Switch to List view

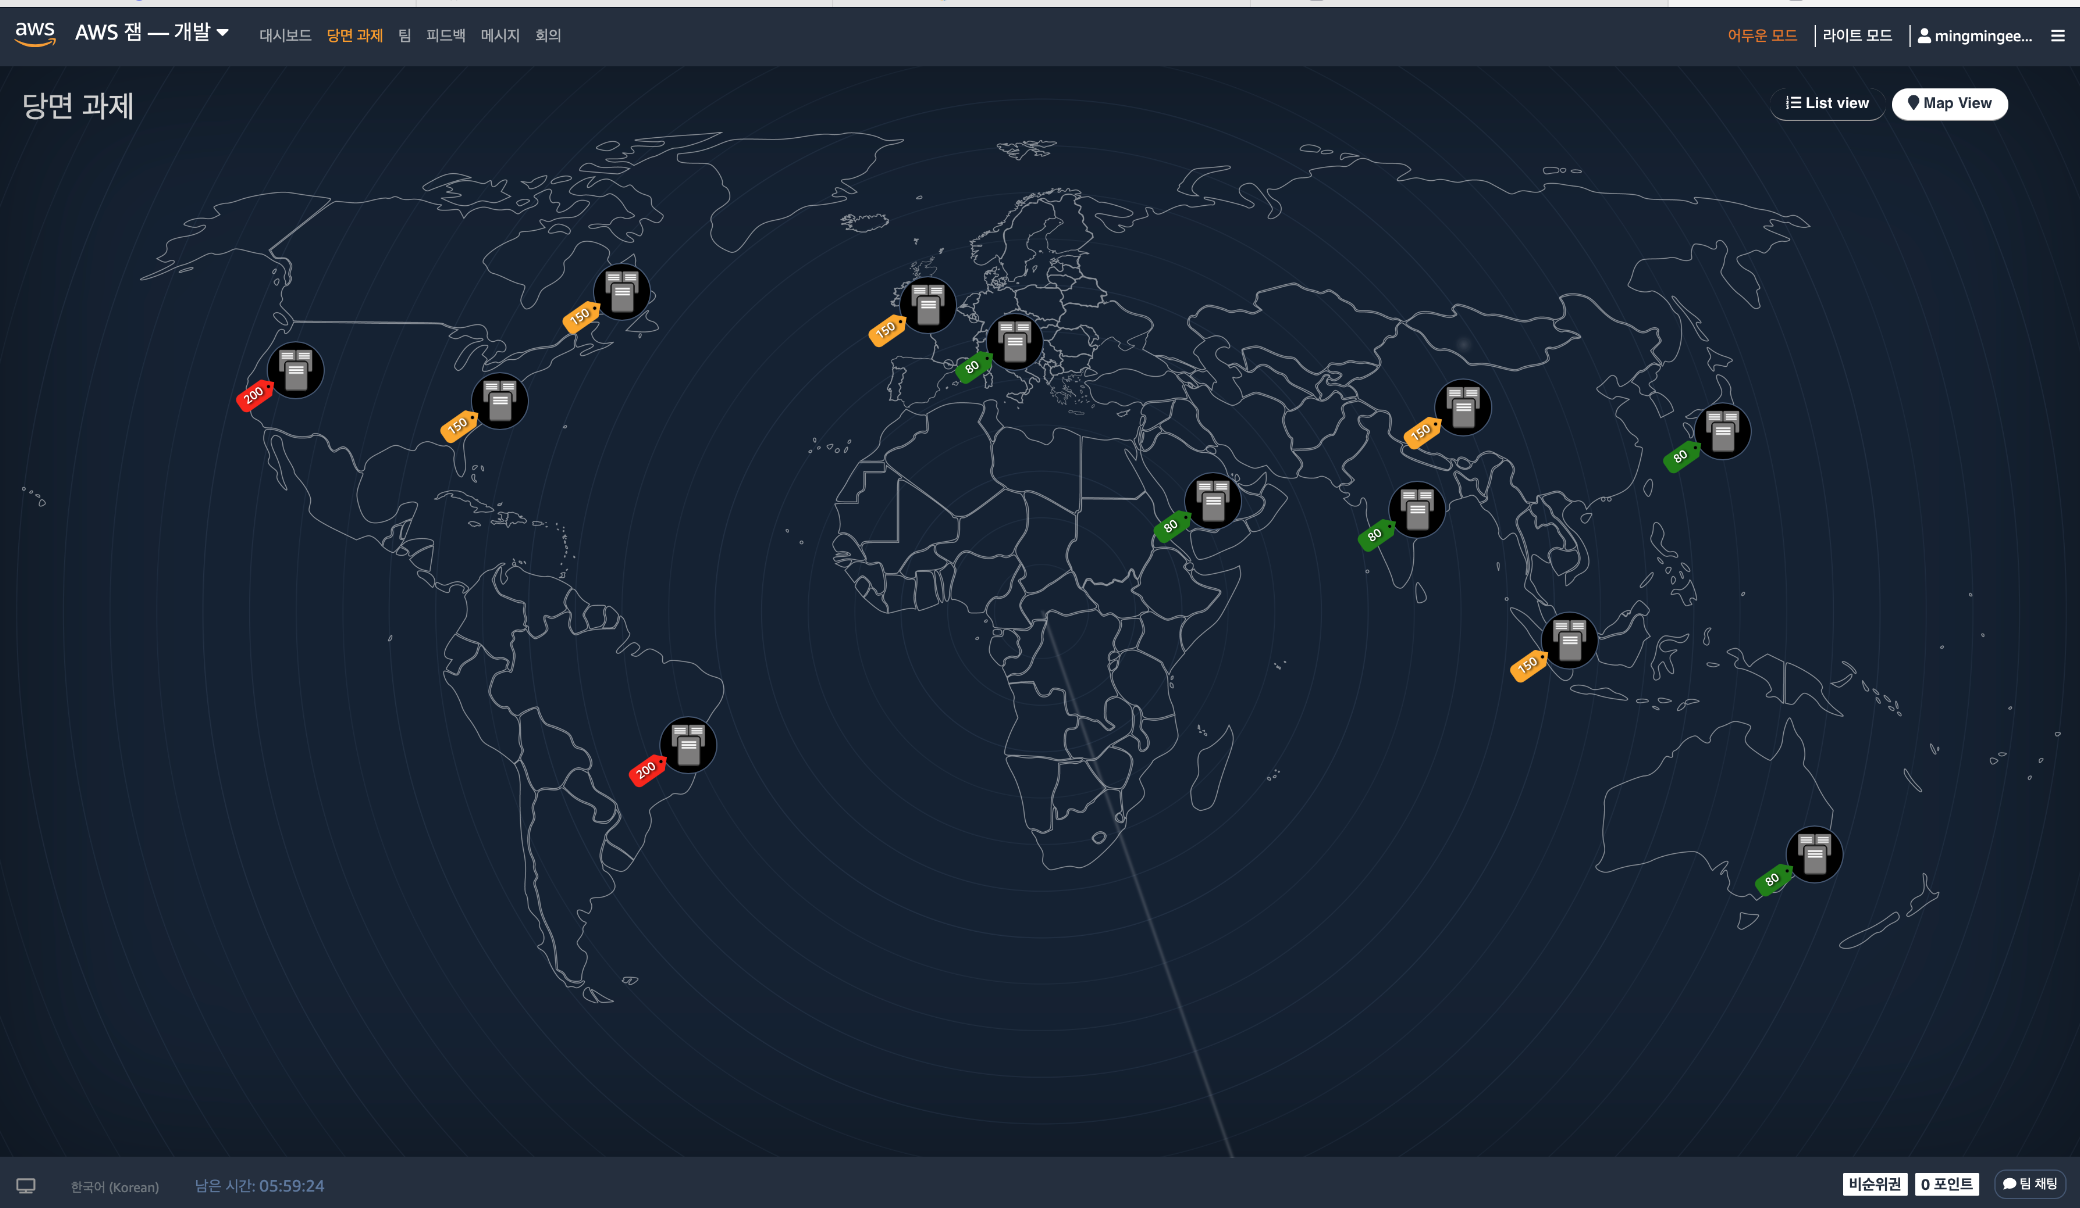point(1827,103)
